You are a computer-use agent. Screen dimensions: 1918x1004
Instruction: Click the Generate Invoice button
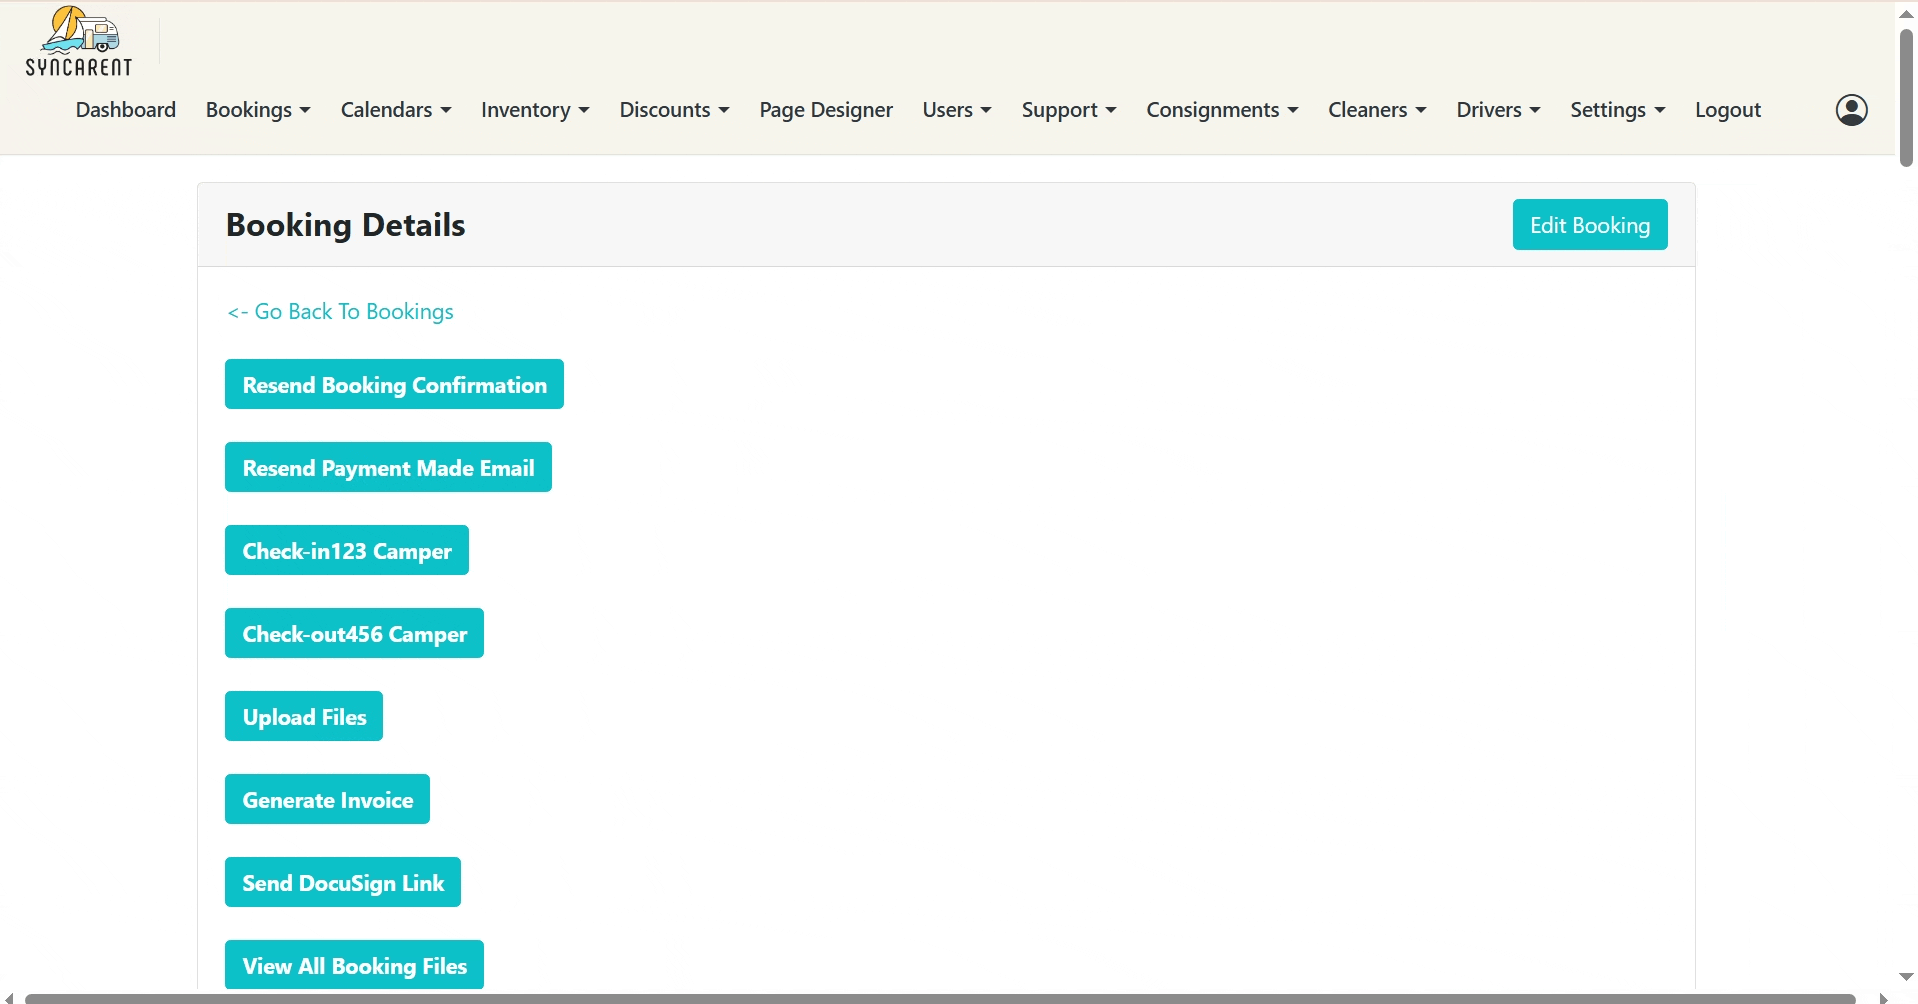coord(327,799)
